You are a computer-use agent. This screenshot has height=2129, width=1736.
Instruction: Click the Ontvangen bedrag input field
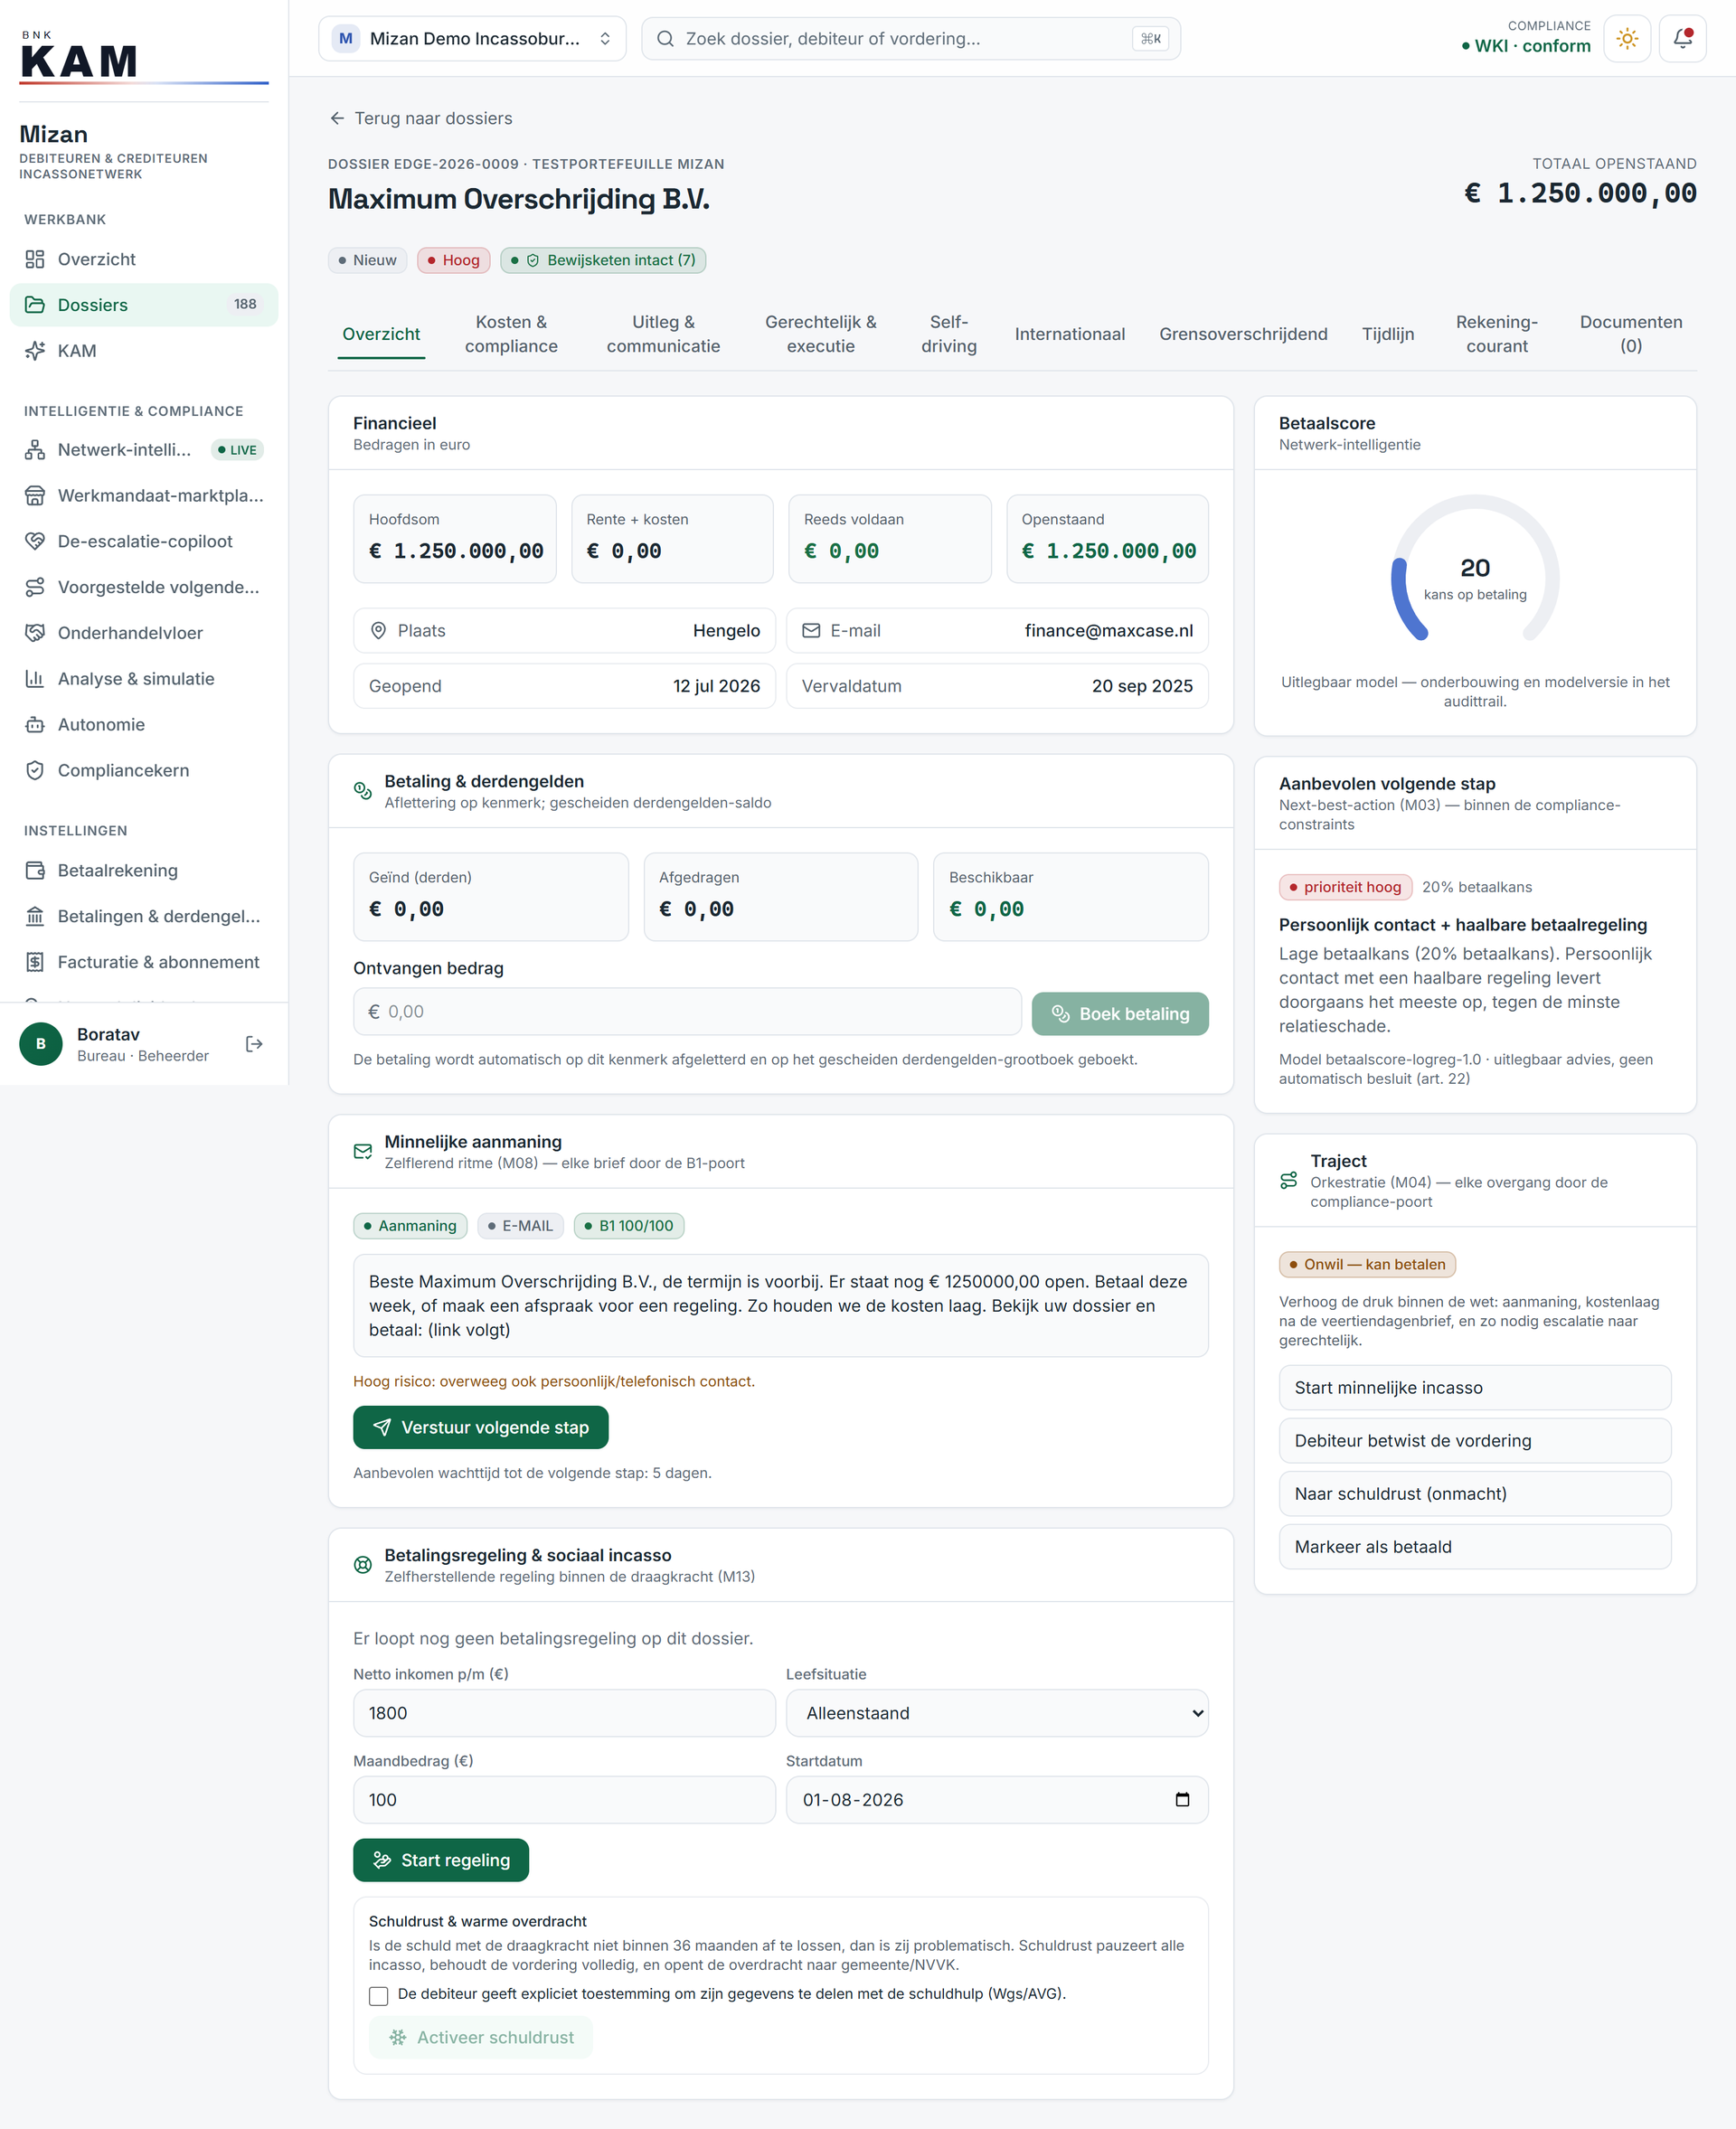687,1012
